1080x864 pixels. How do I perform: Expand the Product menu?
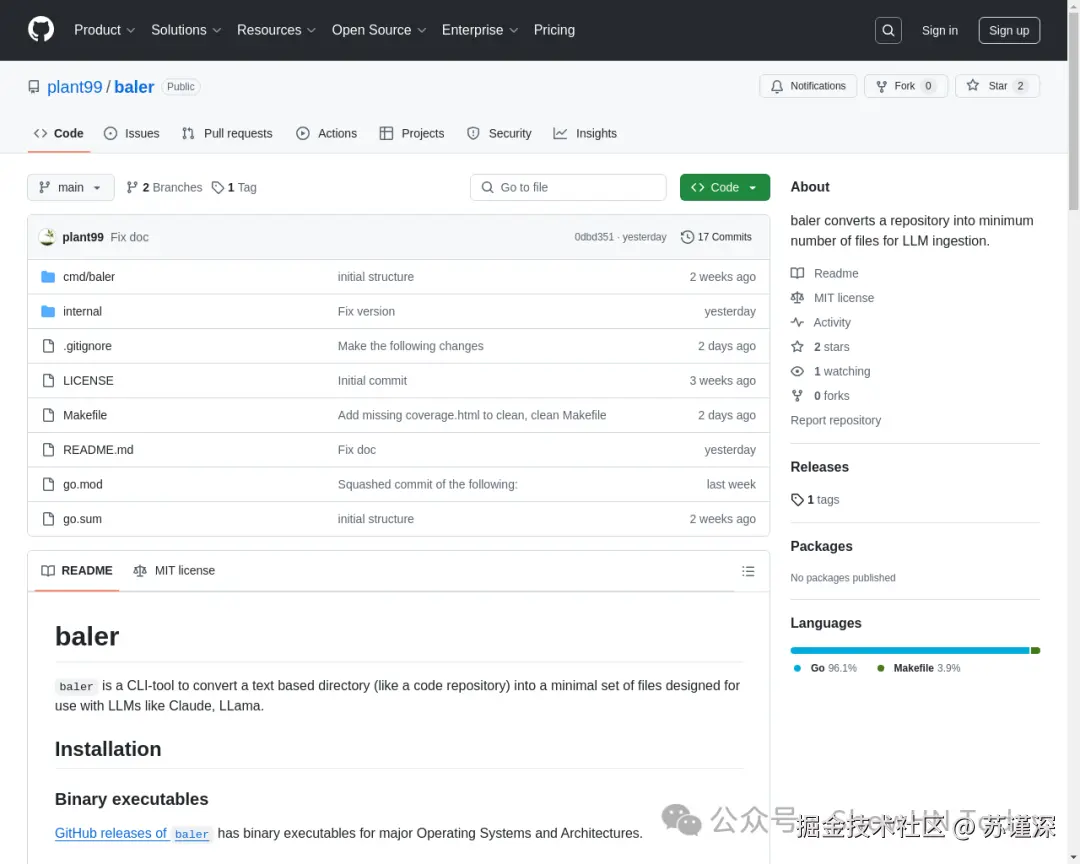coord(105,30)
